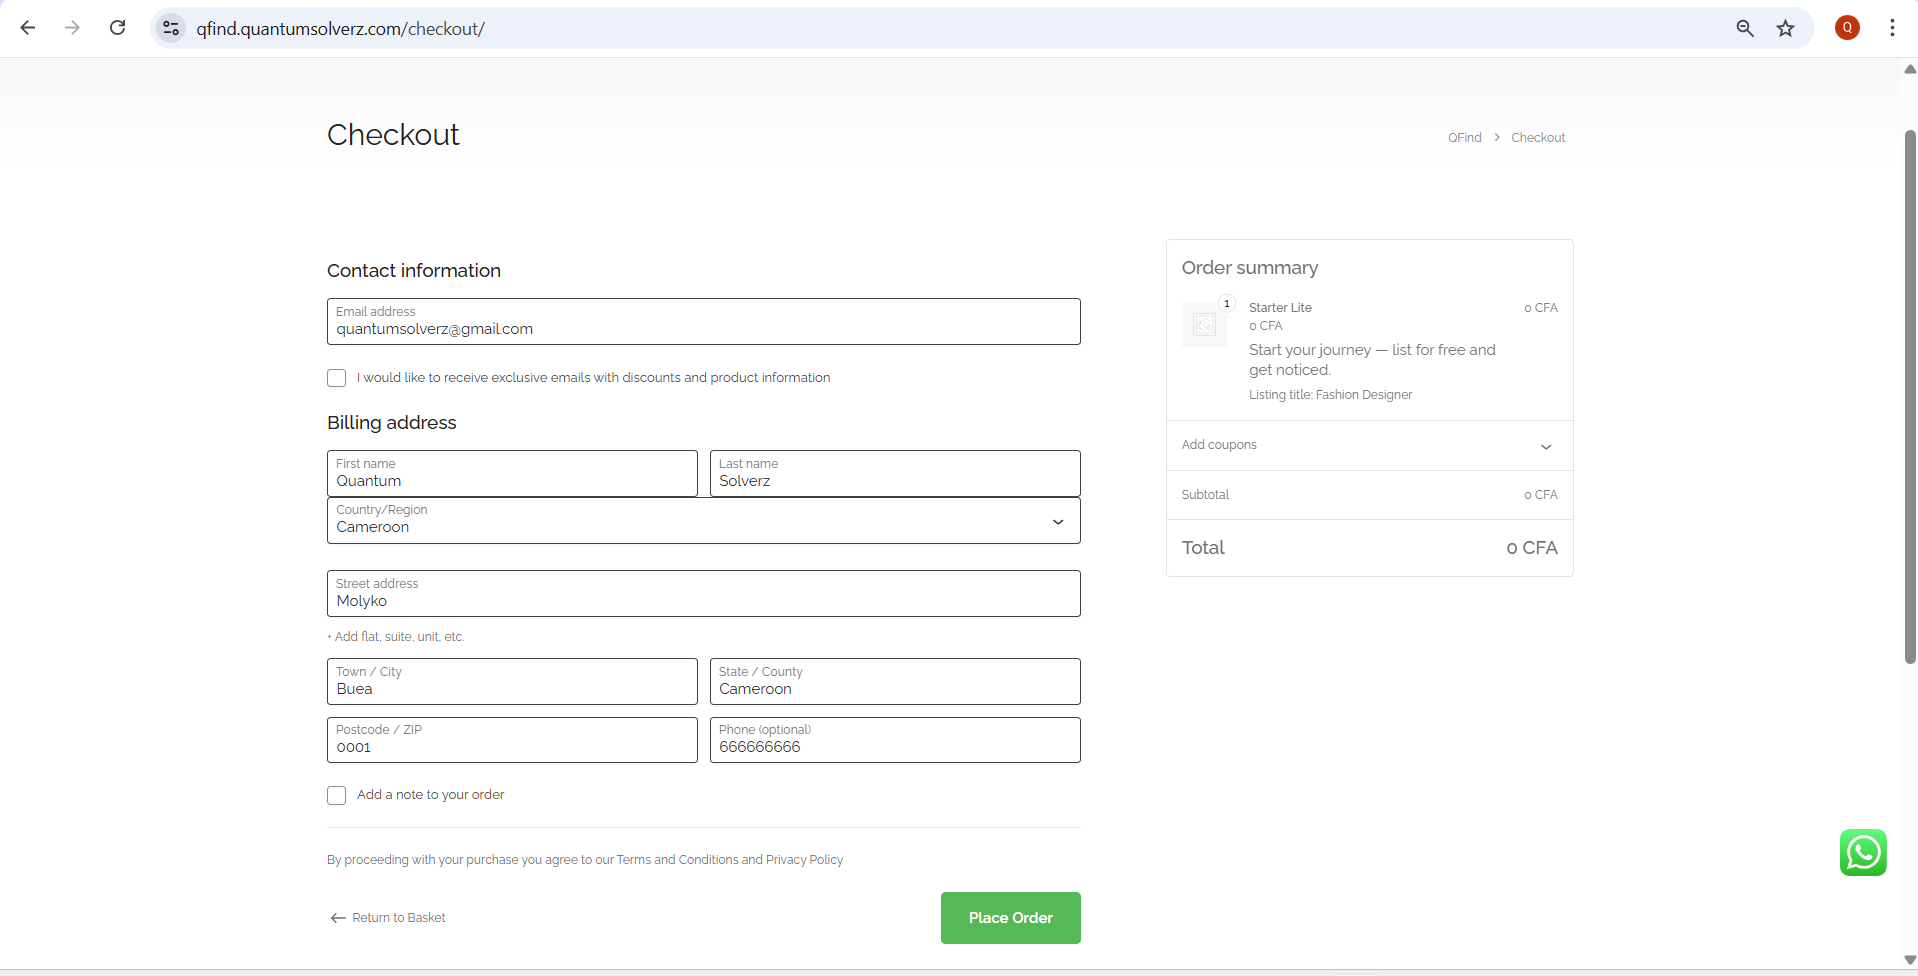Click the zoom magnifier icon in address bar
The height and width of the screenshot is (976, 1918).
point(1744,28)
